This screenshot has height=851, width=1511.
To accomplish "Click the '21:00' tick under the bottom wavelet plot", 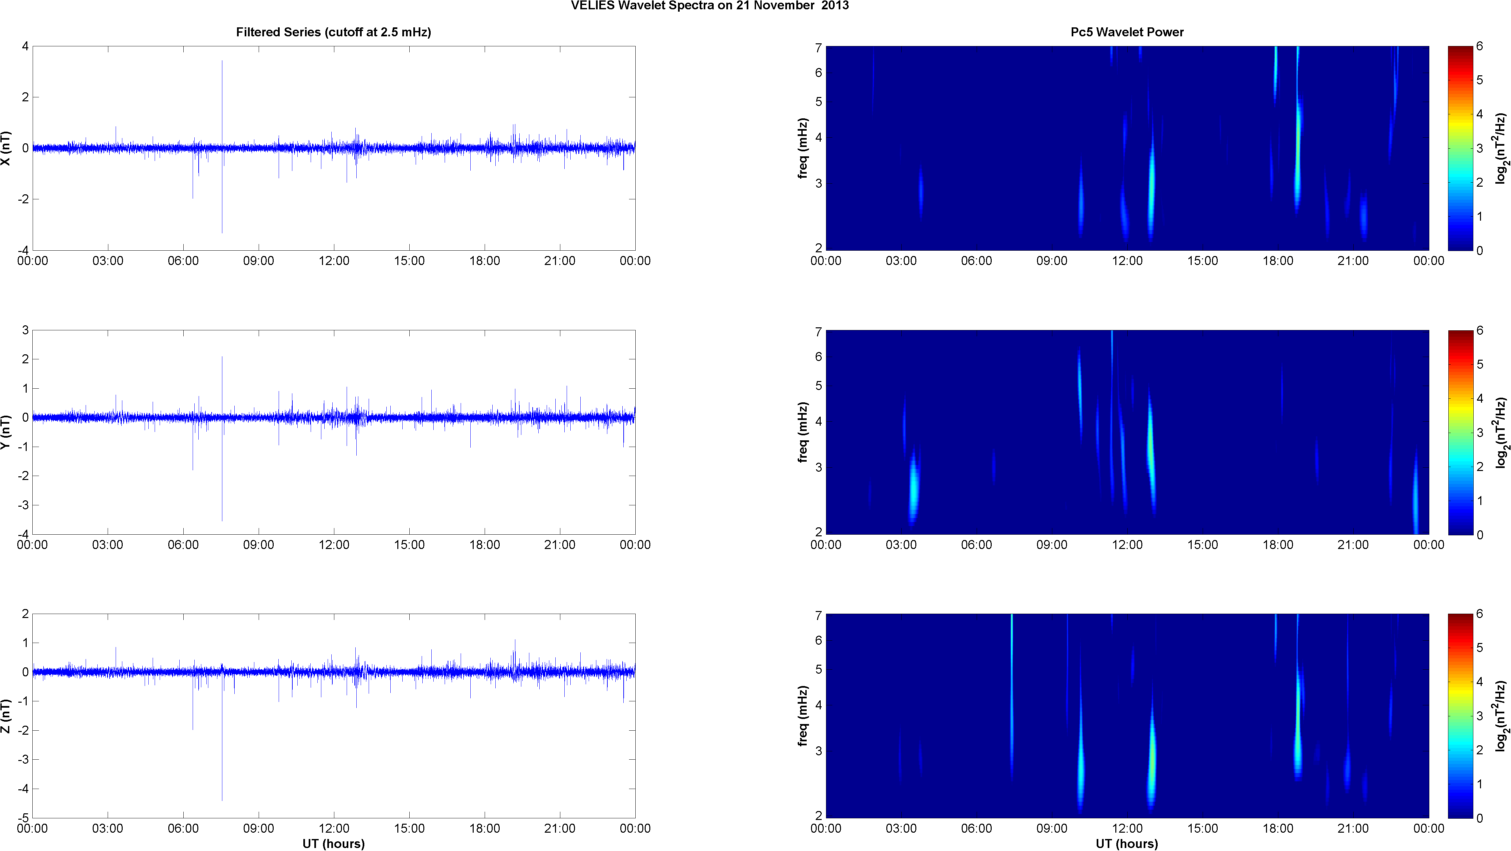I will point(1353,828).
